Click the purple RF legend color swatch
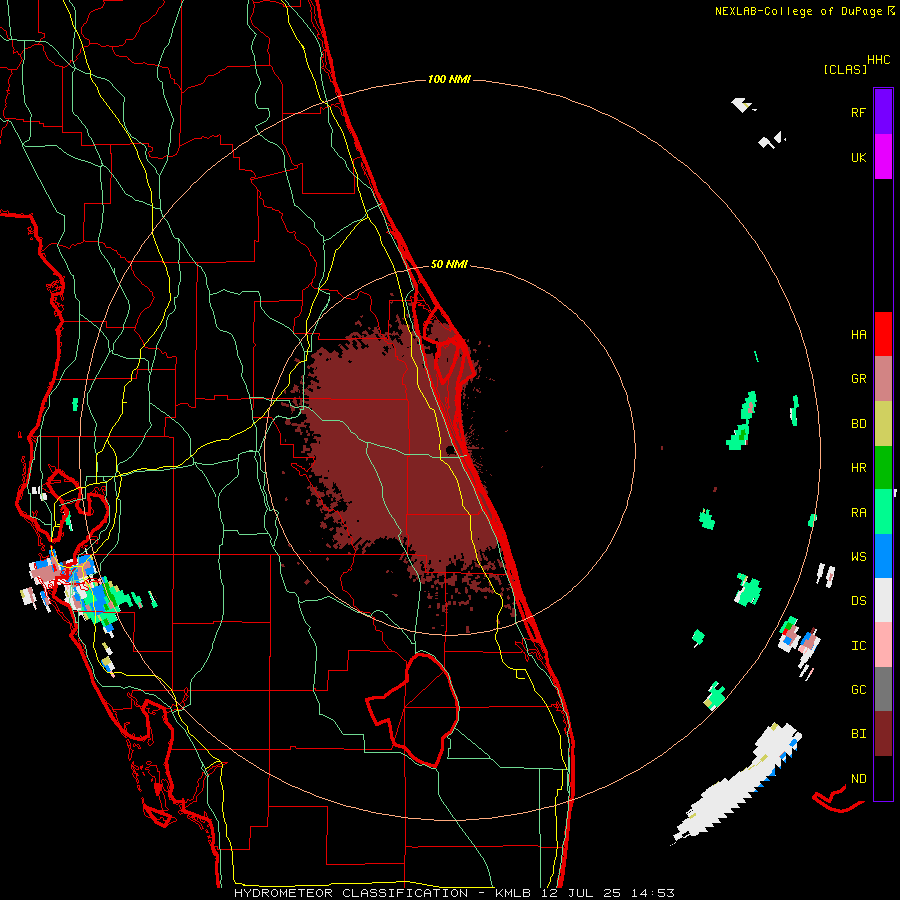 click(x=883, y=112)
